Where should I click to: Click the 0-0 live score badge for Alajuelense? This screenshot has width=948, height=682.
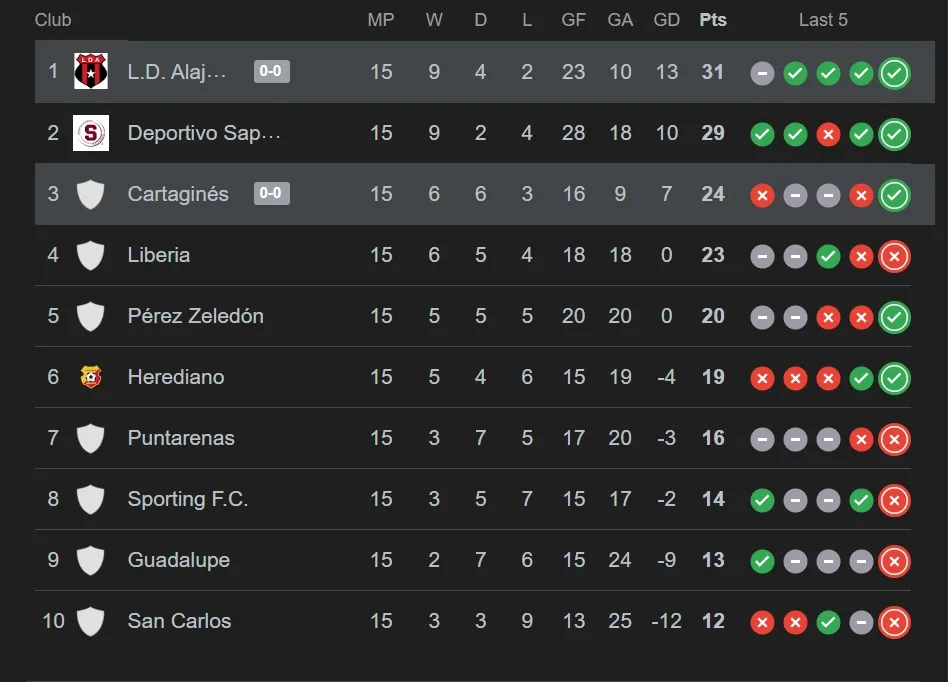click(x=272, y=72)
